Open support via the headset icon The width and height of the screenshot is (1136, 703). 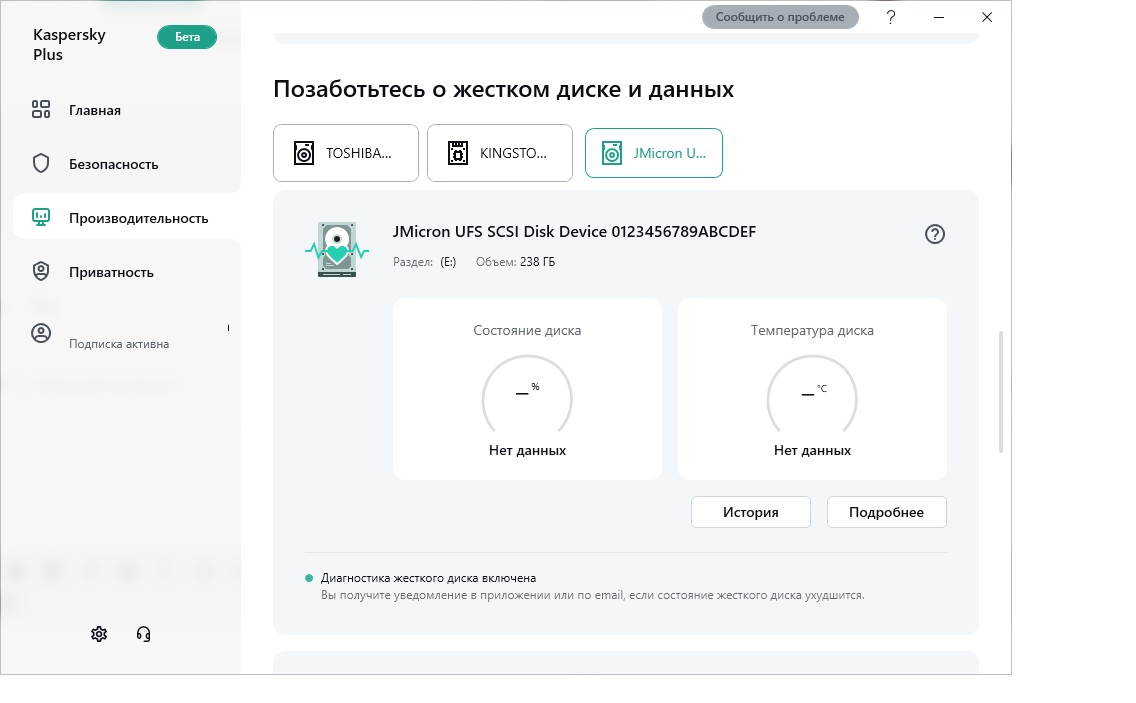(x=143, y=634)
